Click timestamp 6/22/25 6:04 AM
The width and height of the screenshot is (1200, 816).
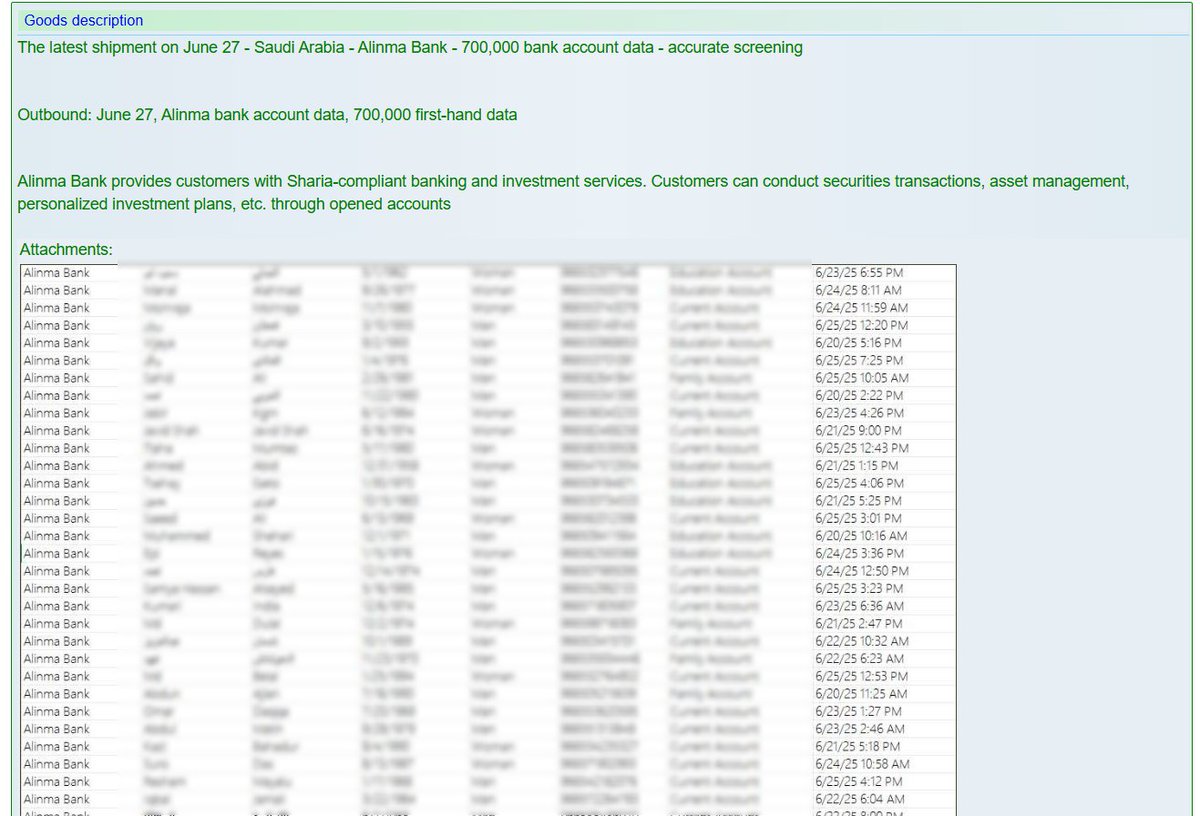[x=859, y=799]
